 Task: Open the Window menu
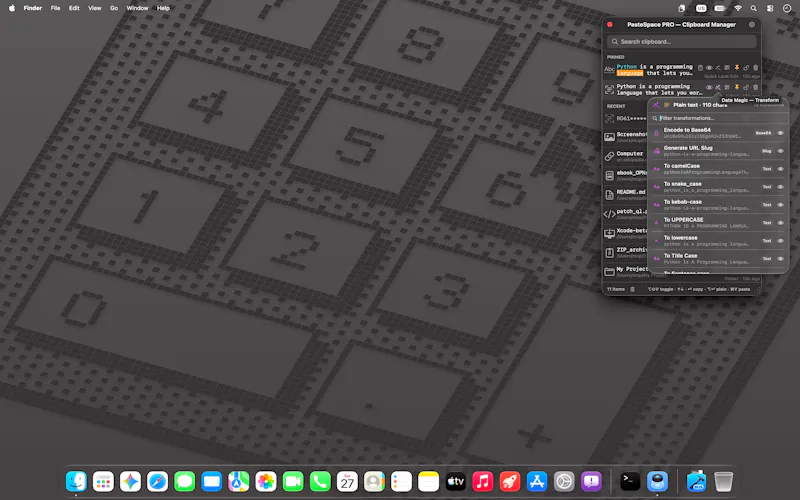[x=137, y=8]
